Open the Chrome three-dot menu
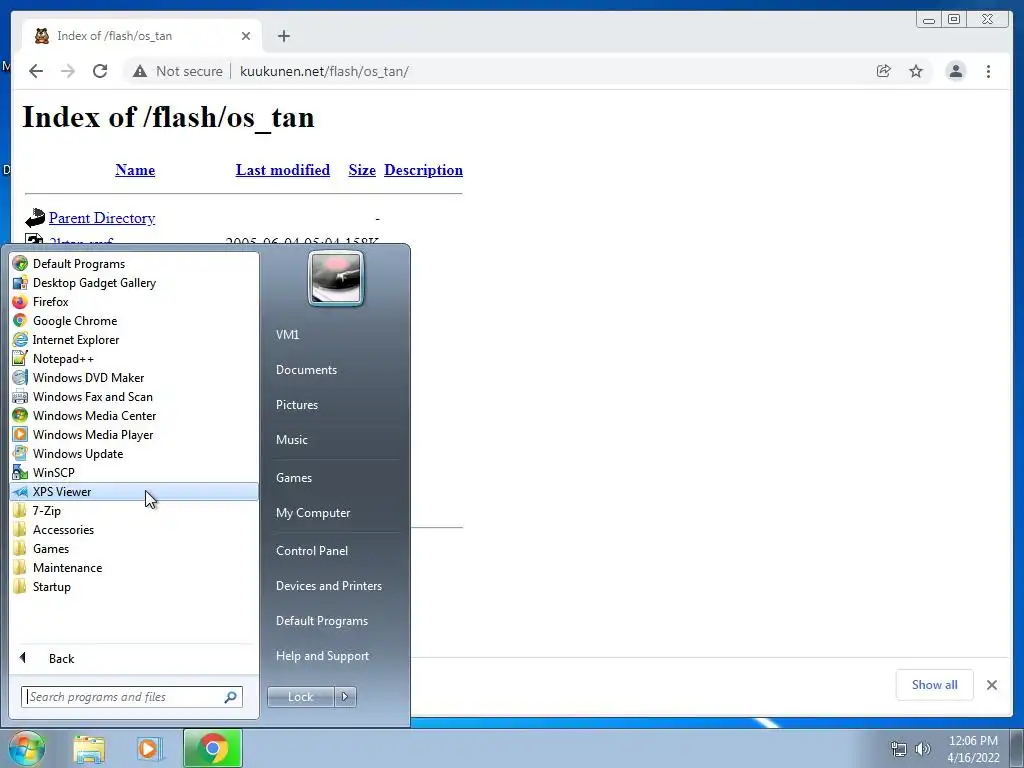 (x=988, y=71)
